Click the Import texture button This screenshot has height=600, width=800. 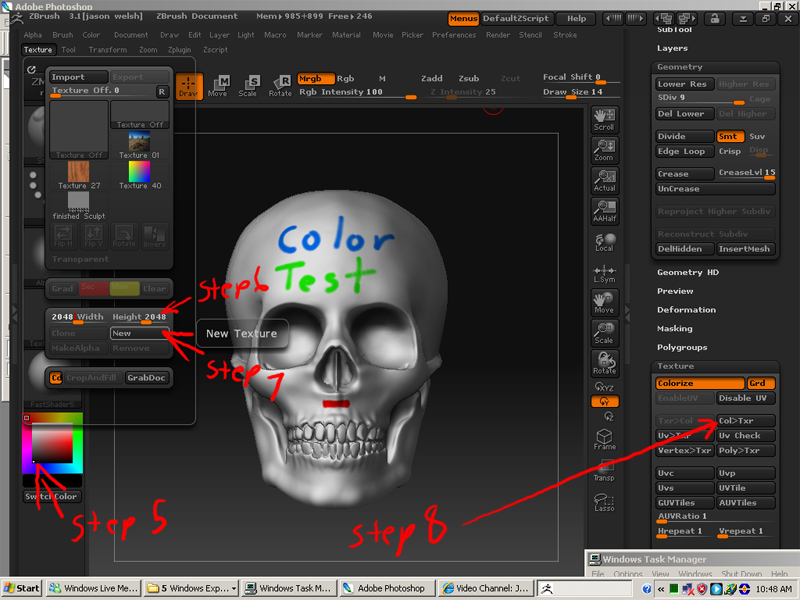point(79,77)
